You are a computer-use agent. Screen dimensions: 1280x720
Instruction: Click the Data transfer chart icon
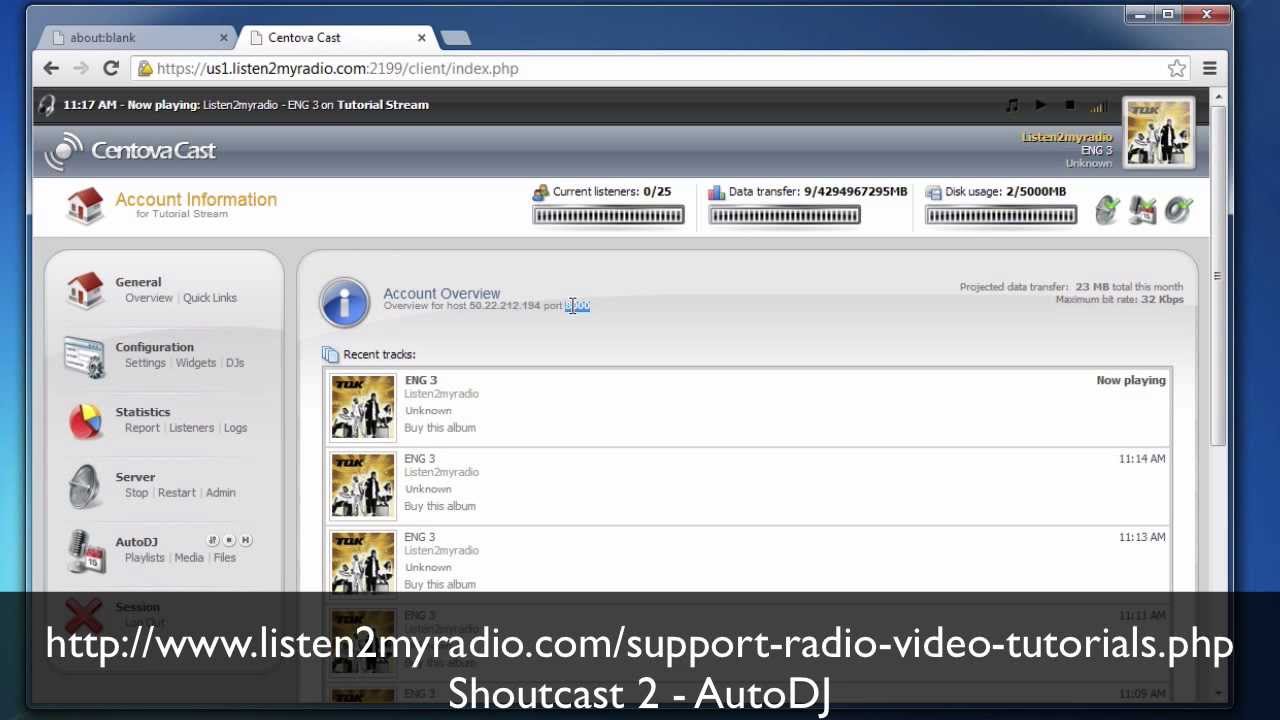click(x=717, y=192)
